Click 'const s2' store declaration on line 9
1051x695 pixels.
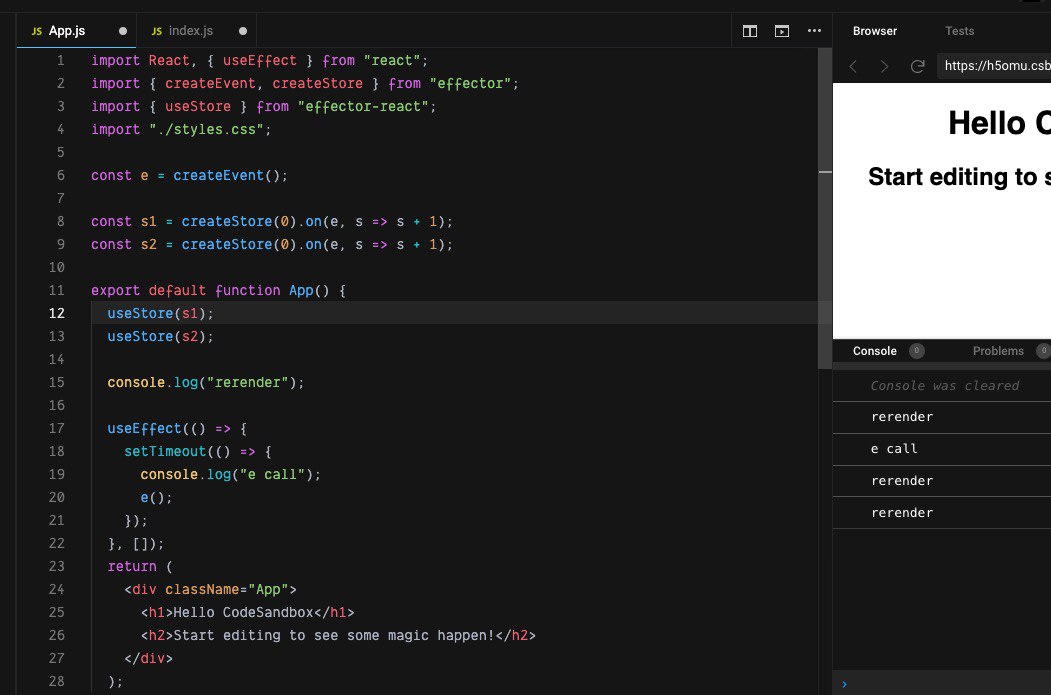(123, 245)
